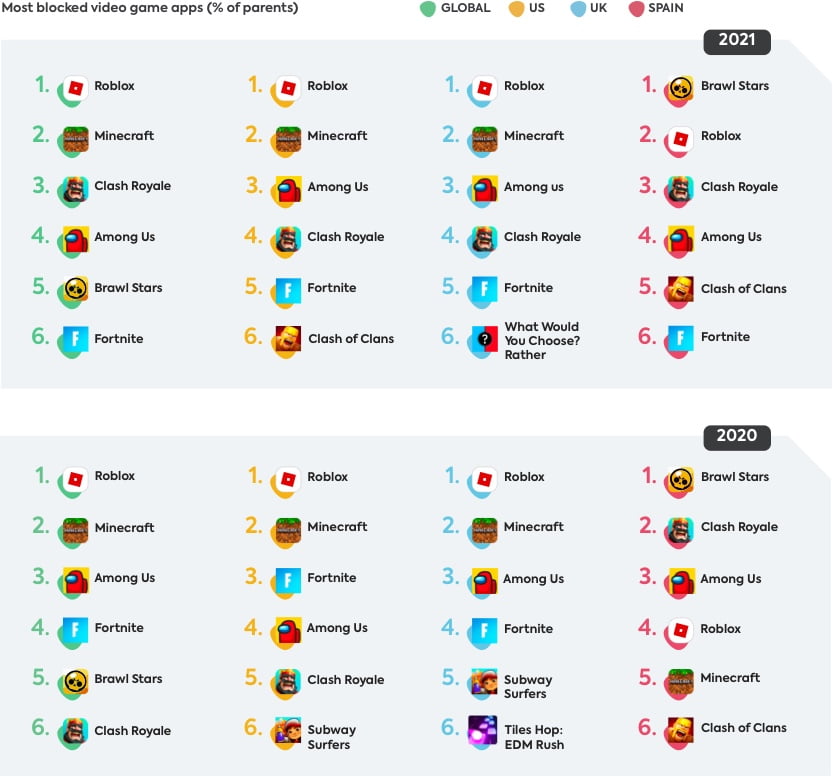Click the 2020 year badge

point(736,436)
